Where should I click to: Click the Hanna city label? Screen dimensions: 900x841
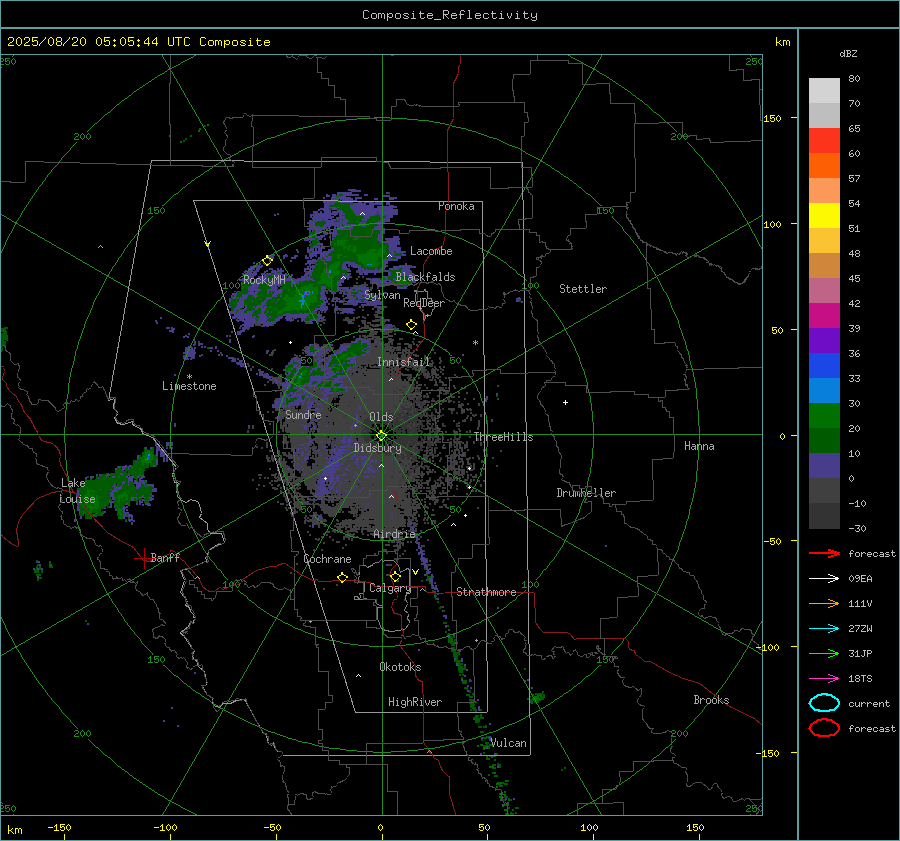tap(699, 446)
